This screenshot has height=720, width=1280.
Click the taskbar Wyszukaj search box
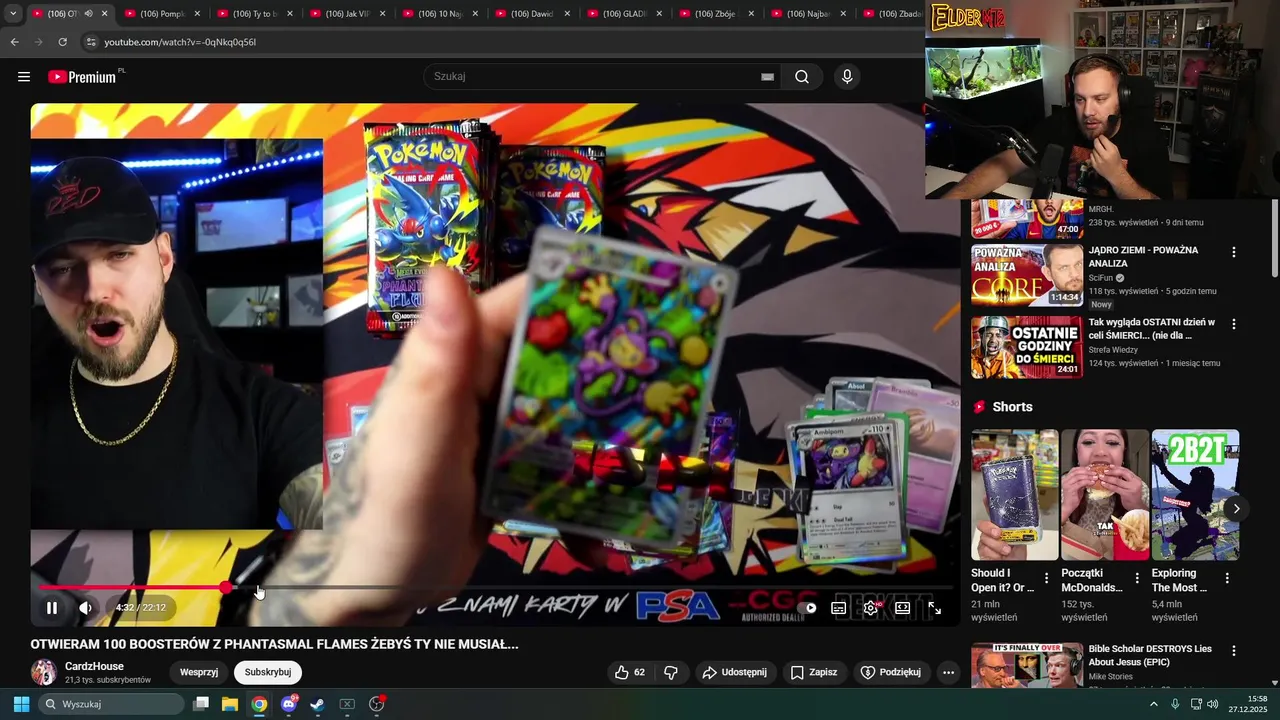click(x=112, y=704)
